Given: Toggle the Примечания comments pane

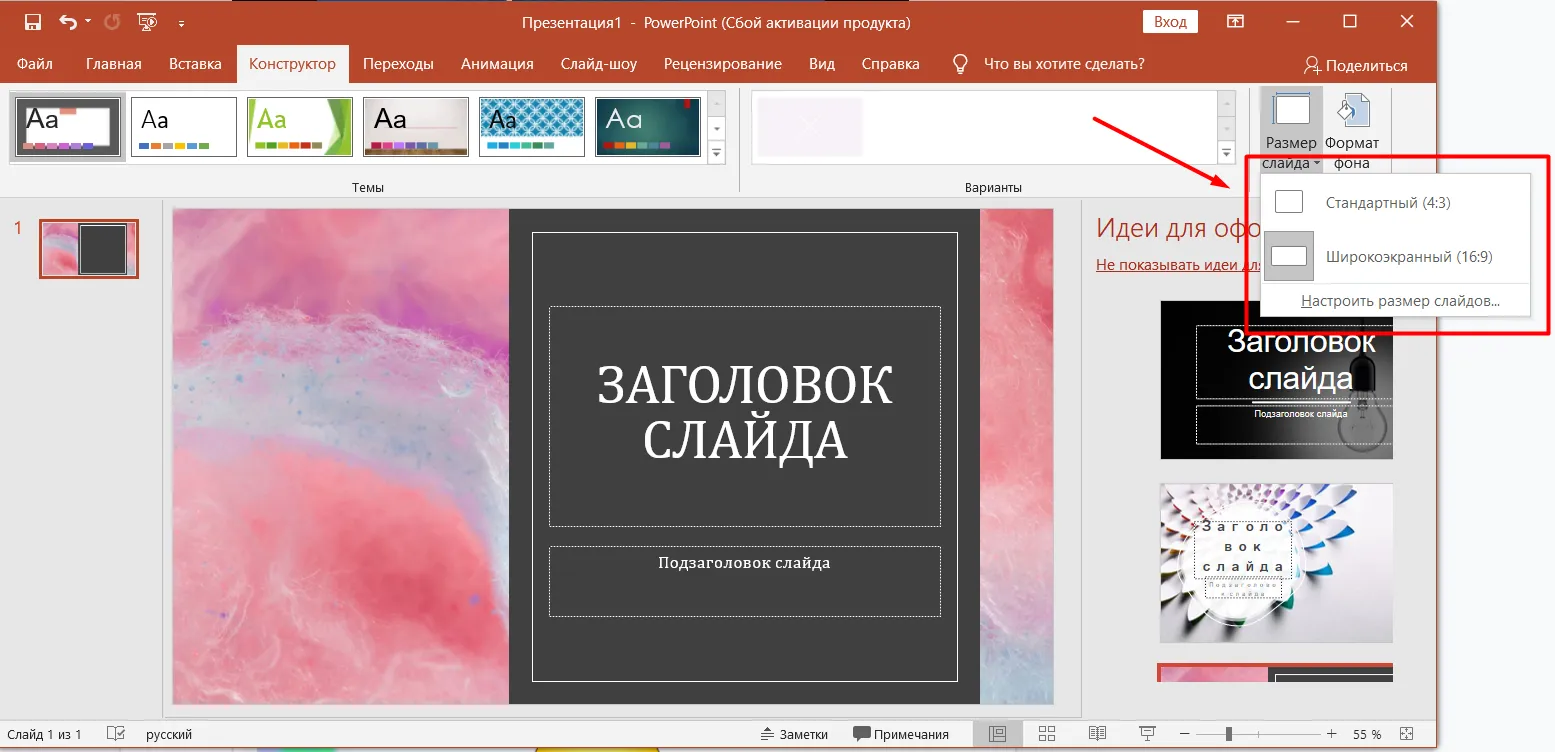Looking at the screenshot, I should [900, 734].
